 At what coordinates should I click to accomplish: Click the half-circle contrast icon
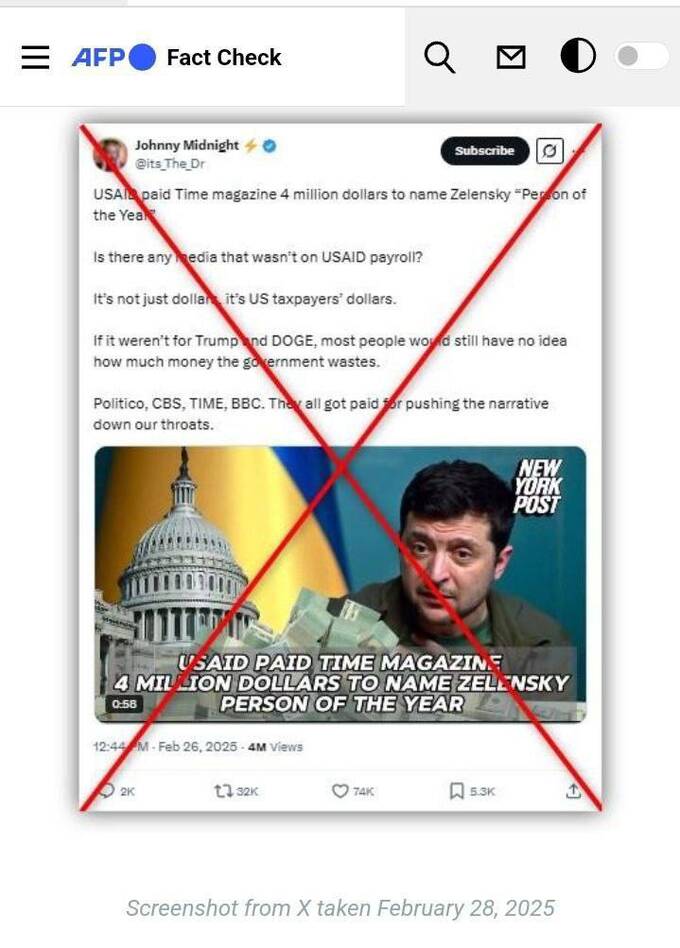[578, 56]
